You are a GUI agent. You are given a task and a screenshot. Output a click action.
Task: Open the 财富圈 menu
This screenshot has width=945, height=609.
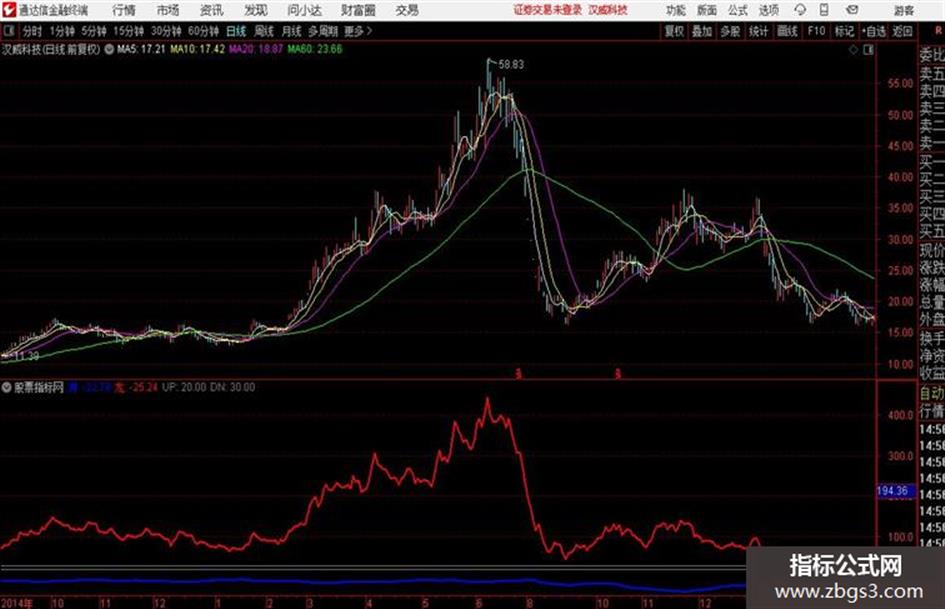(358, 10)
